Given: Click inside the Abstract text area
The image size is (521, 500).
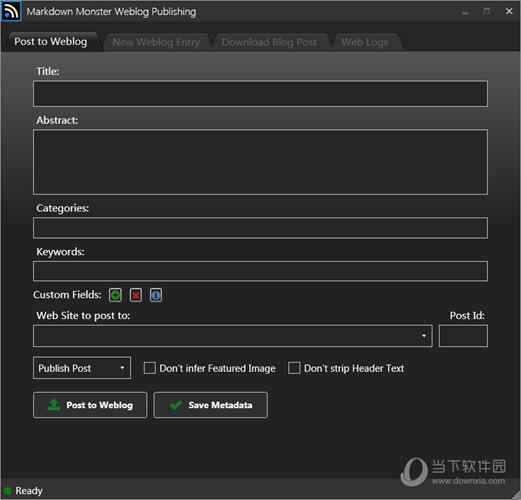Looking at the screenshot, I should pos(260,162).
